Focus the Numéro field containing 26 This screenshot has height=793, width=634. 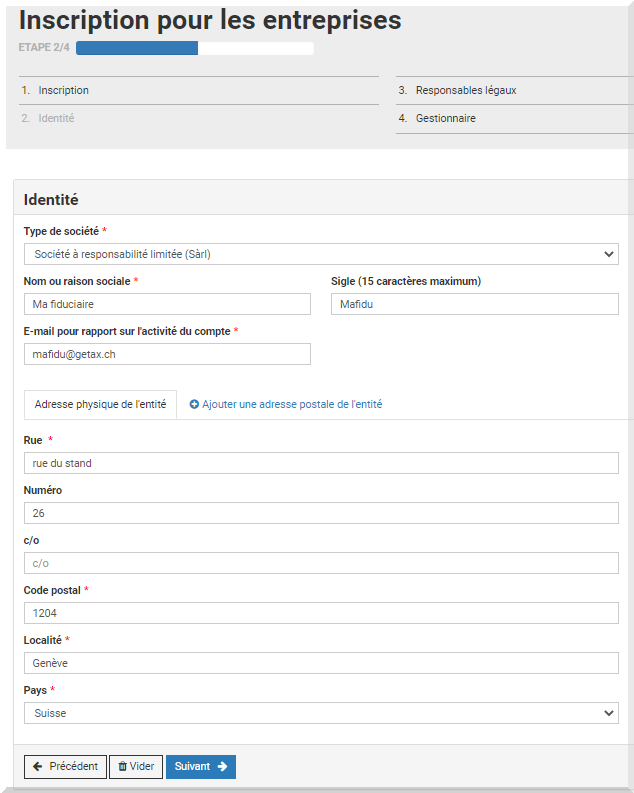[321, 513]
